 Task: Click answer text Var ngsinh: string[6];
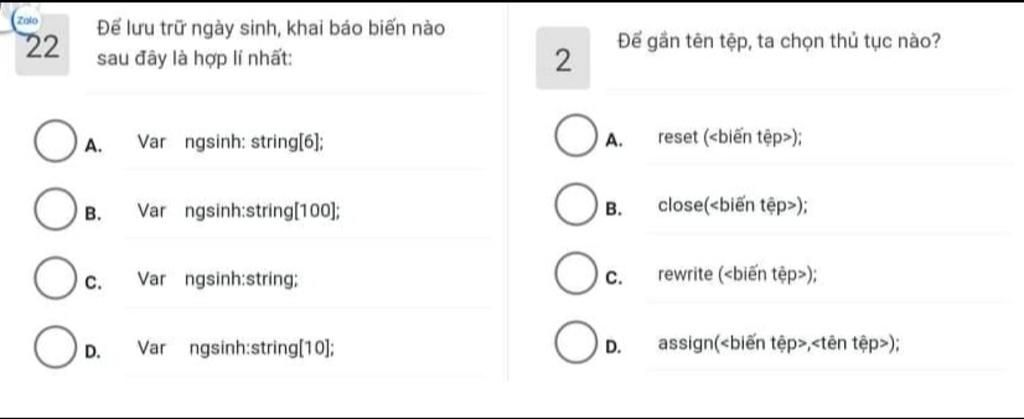coord(231,142)
